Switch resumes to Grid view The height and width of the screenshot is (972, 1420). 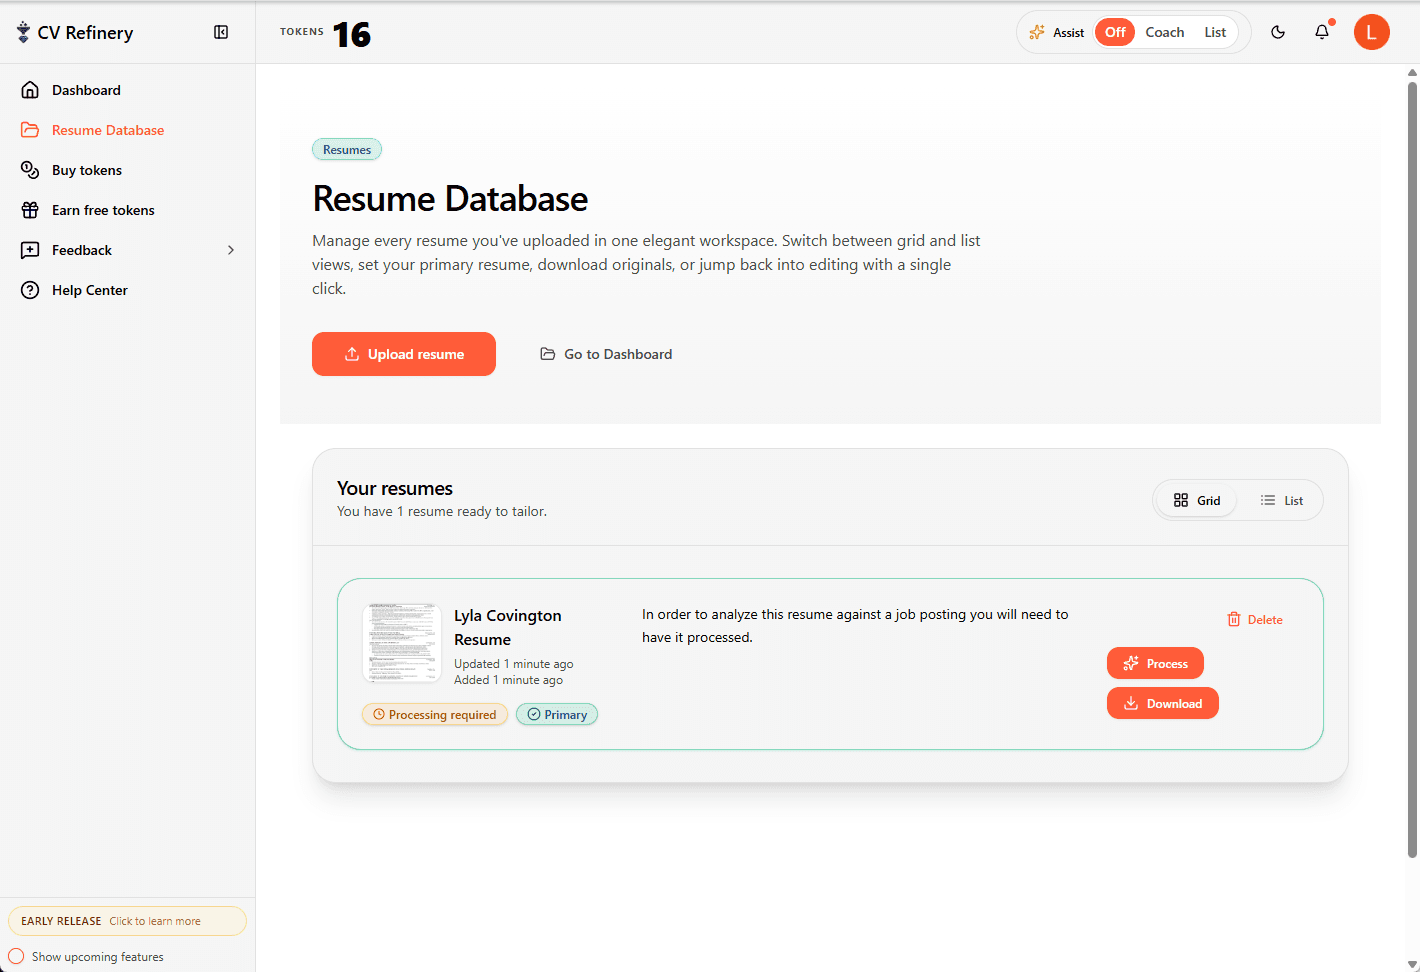pos(1196,500)
